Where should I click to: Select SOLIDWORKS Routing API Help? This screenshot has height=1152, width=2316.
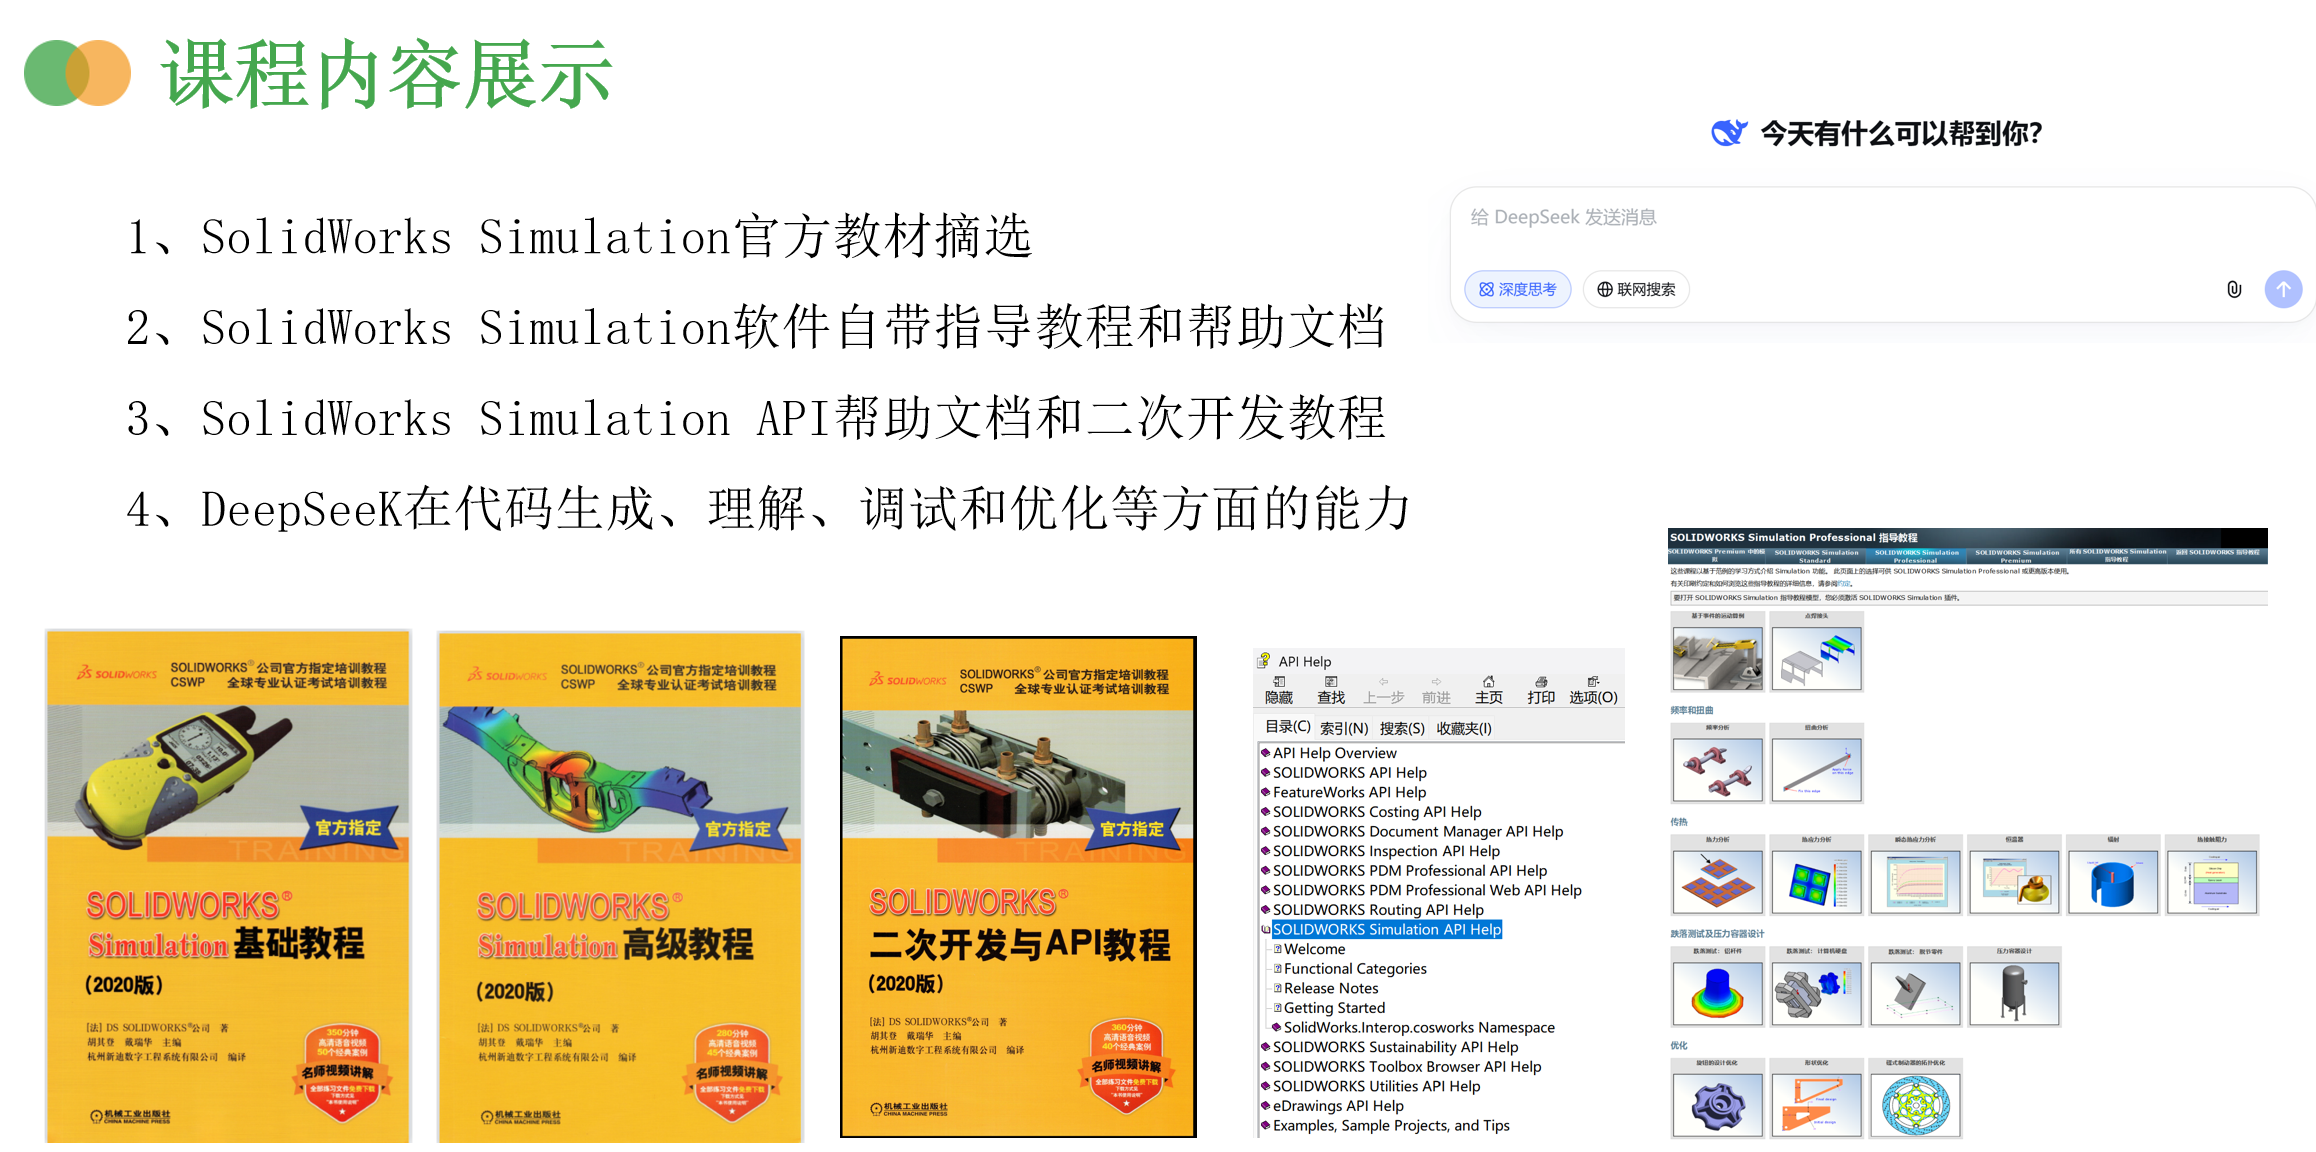coord(1378,910)
